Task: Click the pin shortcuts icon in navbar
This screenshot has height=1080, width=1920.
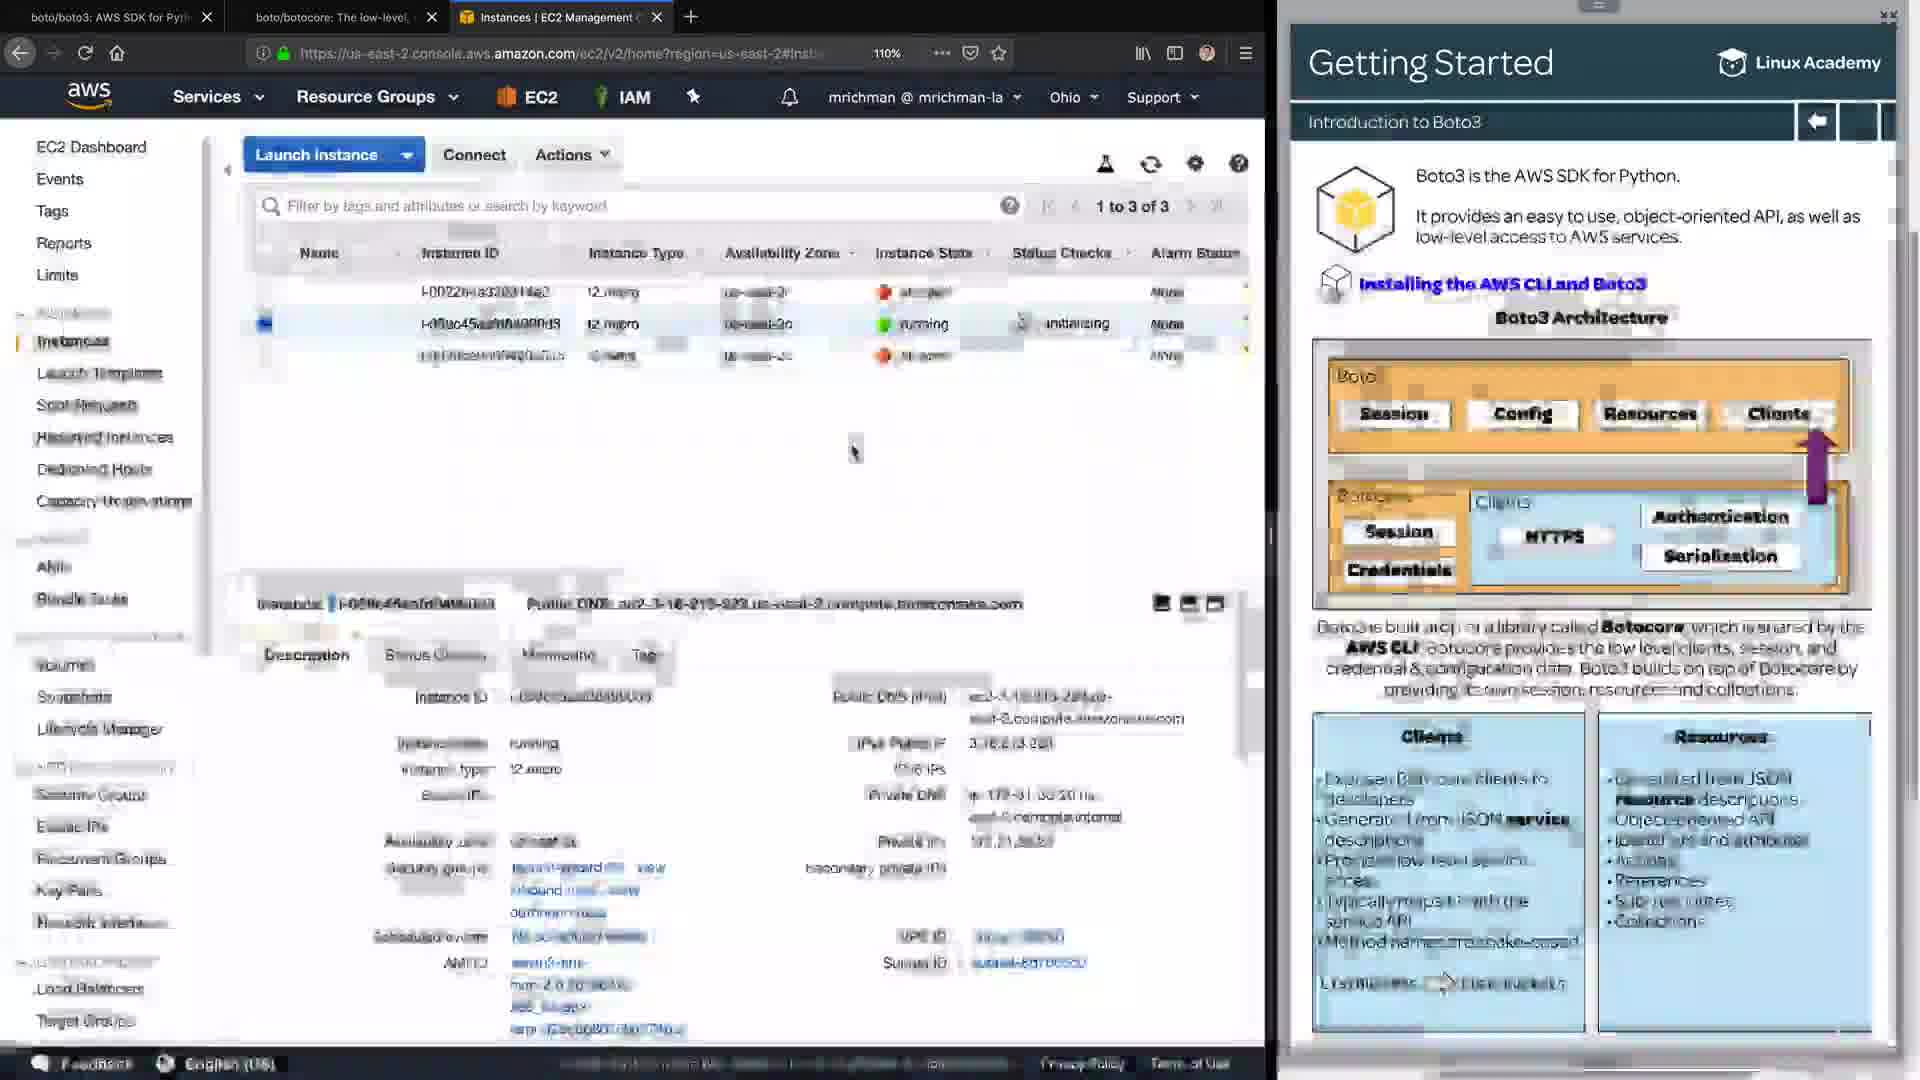Action: tap(693, 97)
